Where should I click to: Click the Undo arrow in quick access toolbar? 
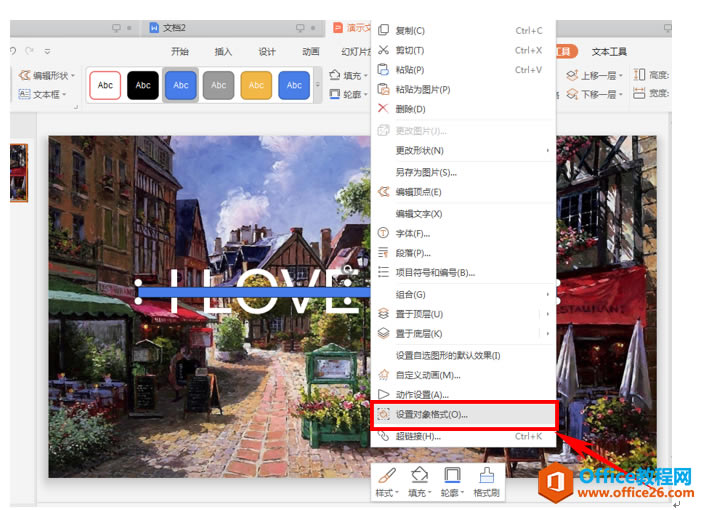coord(13,51)
